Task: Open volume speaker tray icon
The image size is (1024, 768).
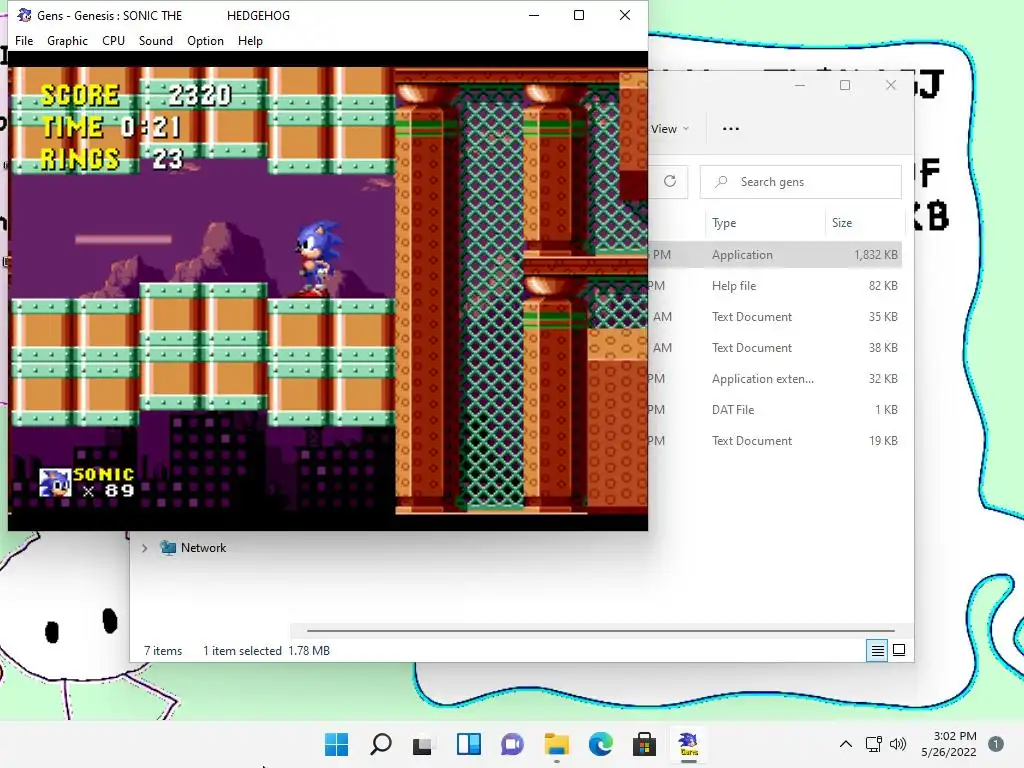Action: coord(898,744)
